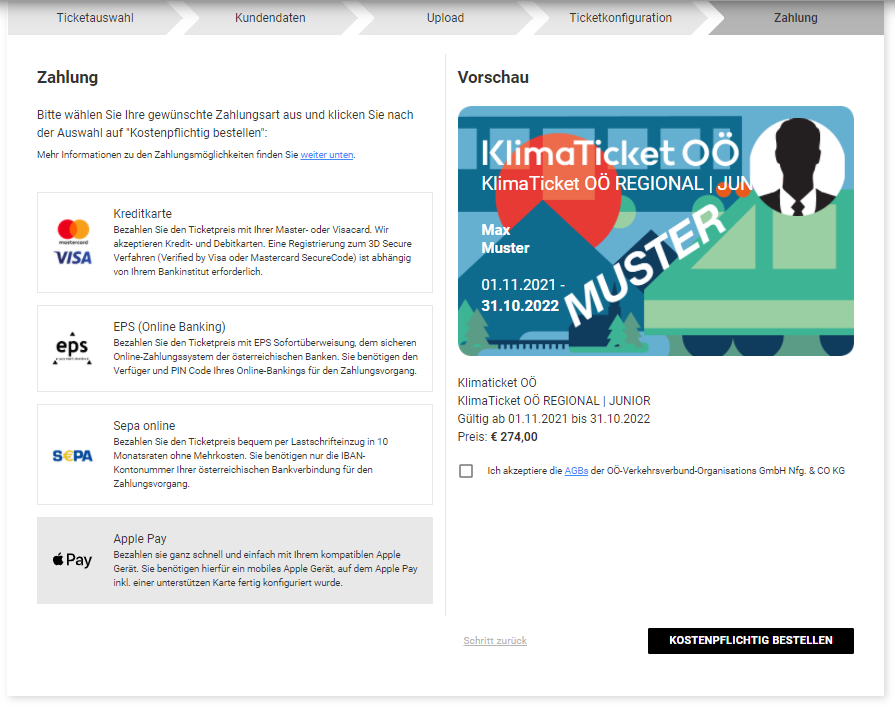895x708 pixels.
Task: Click the text Gültig ab 01.11.2021 bis 31.10.2022
Action: (554, 419)
